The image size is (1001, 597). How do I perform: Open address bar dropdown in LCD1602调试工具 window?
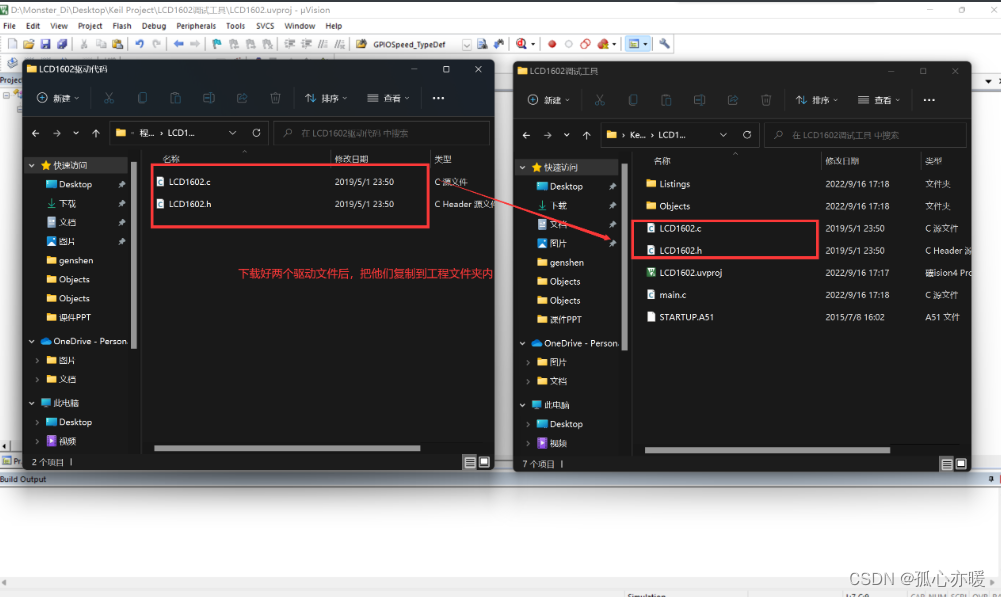click(x=723, y=135)
